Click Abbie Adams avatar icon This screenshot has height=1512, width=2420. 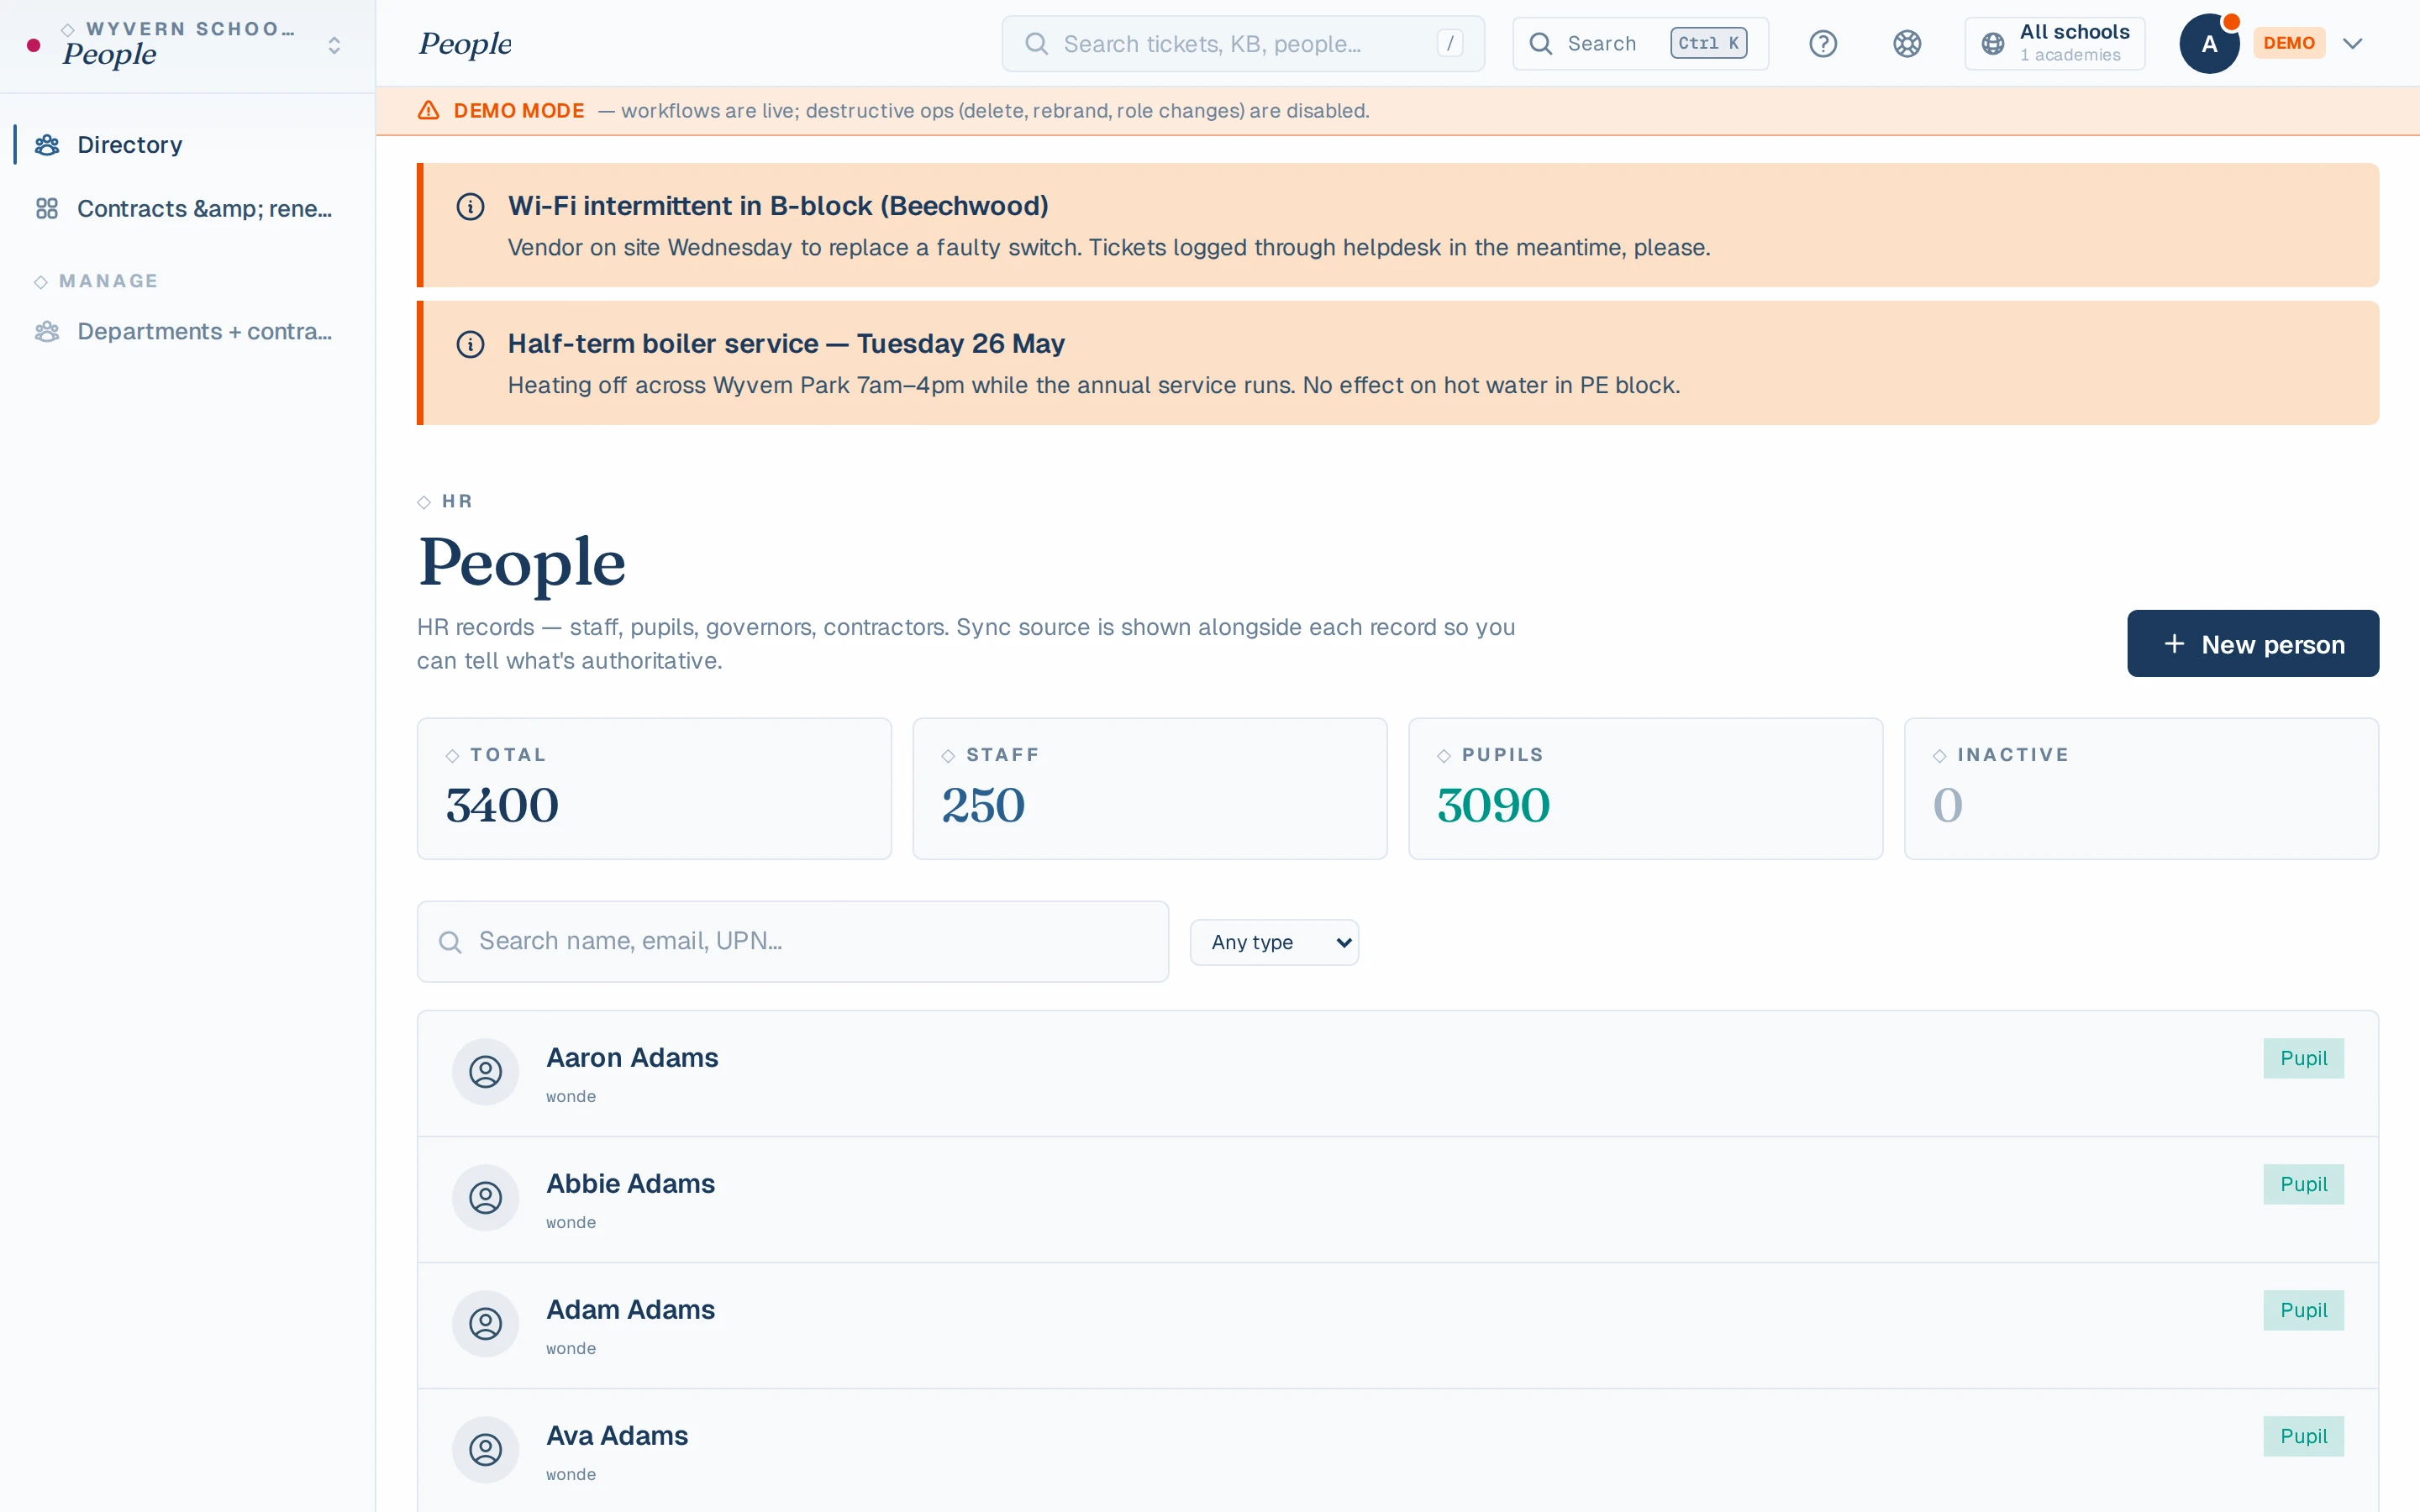486,1198
